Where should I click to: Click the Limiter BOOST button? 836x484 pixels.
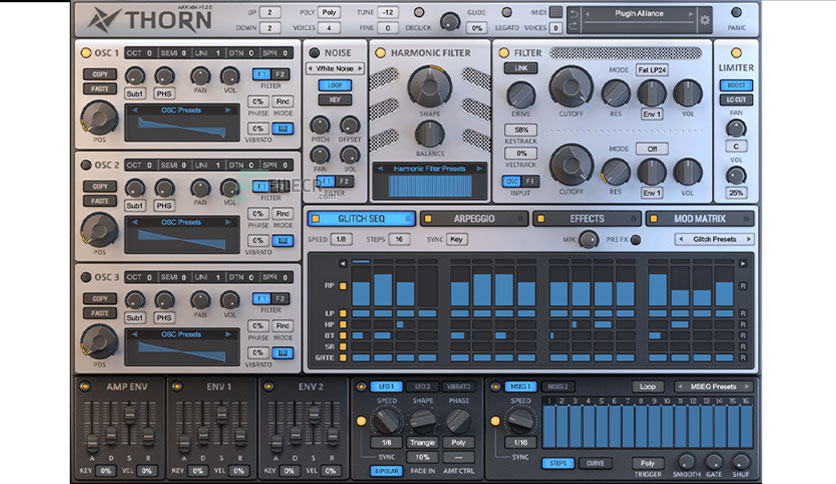[736, 85]
